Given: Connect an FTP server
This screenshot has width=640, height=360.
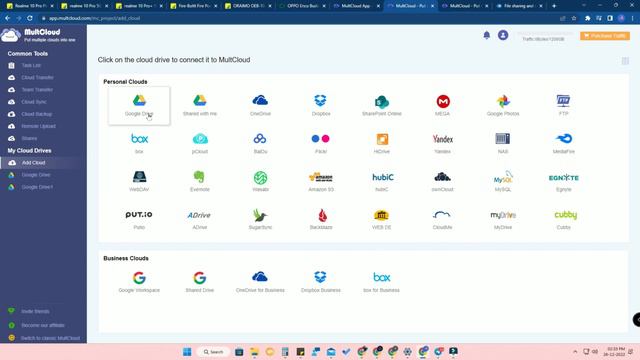Looking at the screenshot, I should (563, 105).
